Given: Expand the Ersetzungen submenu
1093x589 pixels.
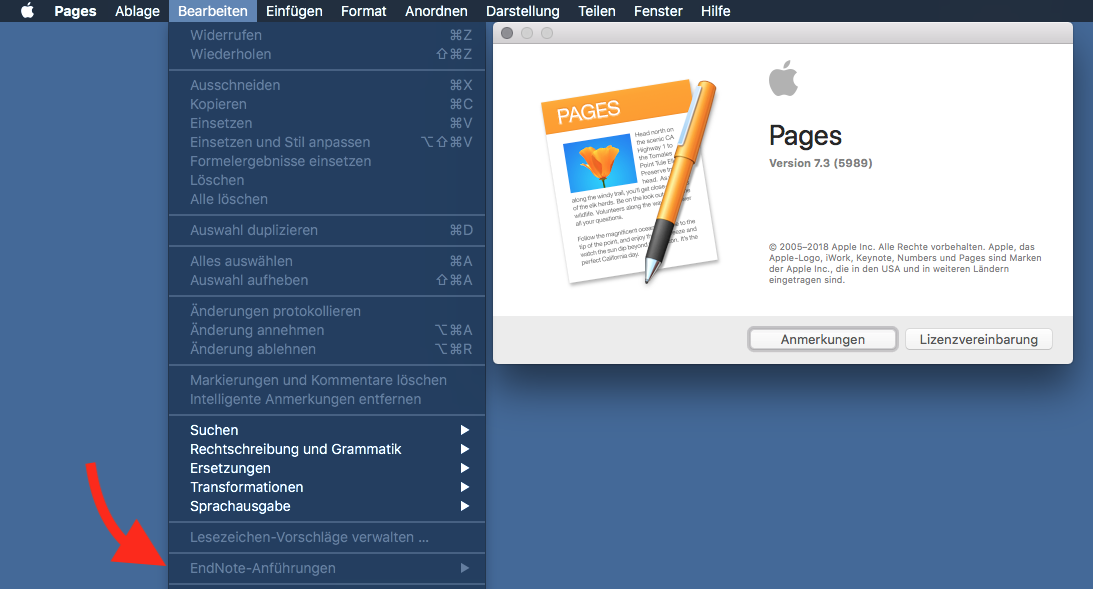Looking at the screenshot, I should point(327,468).
